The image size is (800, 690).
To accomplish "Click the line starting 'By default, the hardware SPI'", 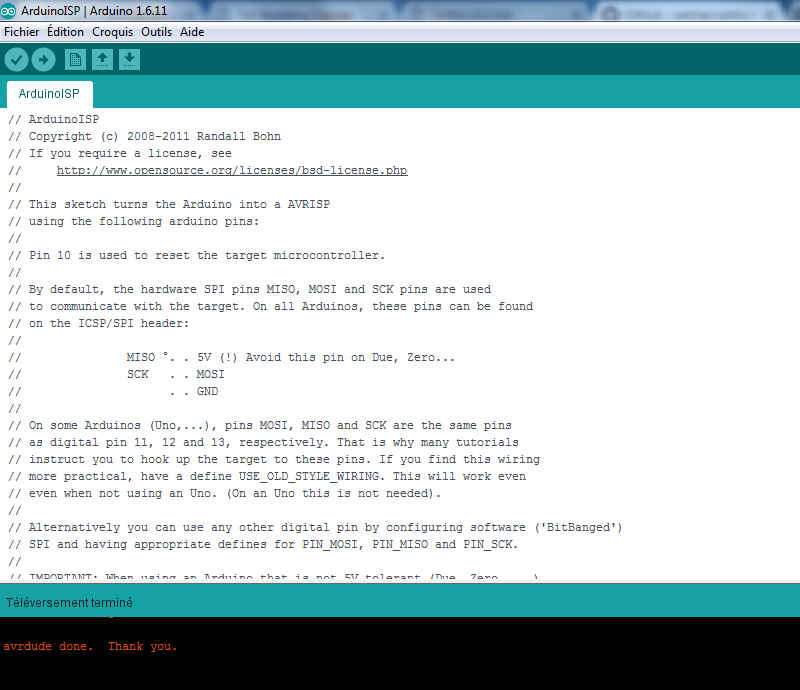I will pos(249,289).
